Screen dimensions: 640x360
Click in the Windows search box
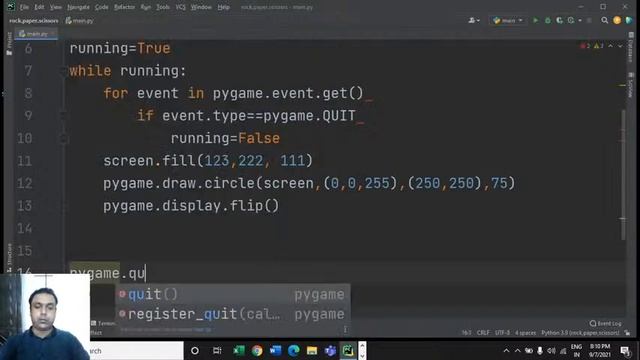[136, 351]
